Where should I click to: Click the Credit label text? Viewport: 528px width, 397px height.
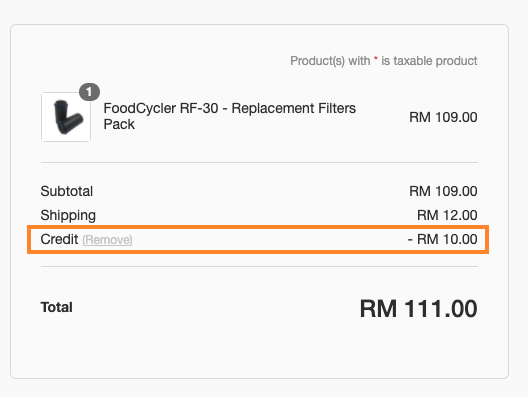tap(59, 239)
